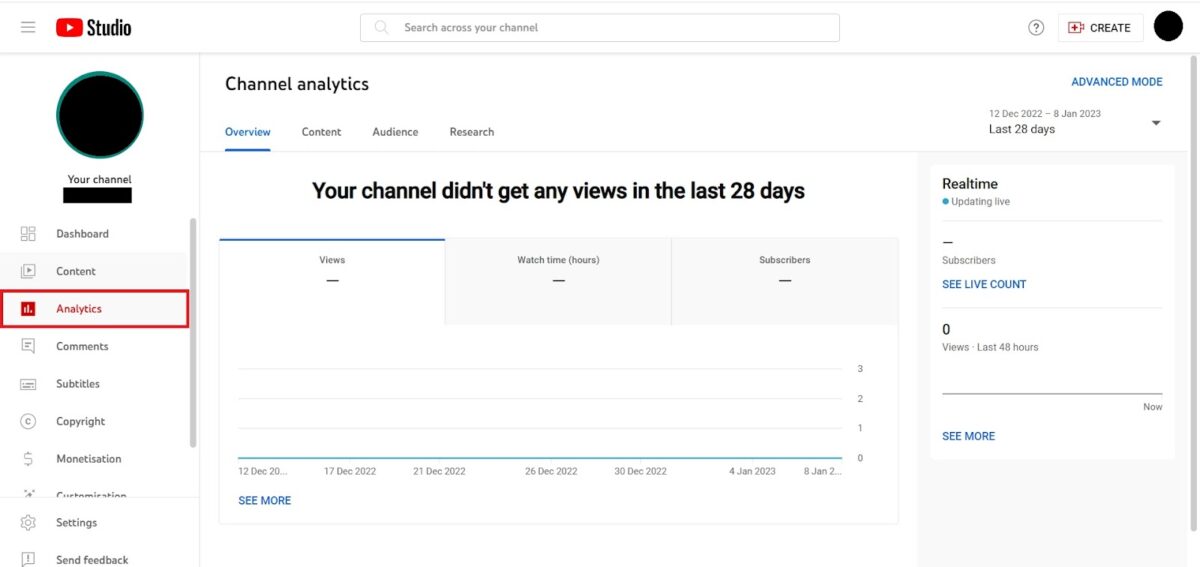
Task: Switch to the Overview tab
Action: click(x=247, y=132)
